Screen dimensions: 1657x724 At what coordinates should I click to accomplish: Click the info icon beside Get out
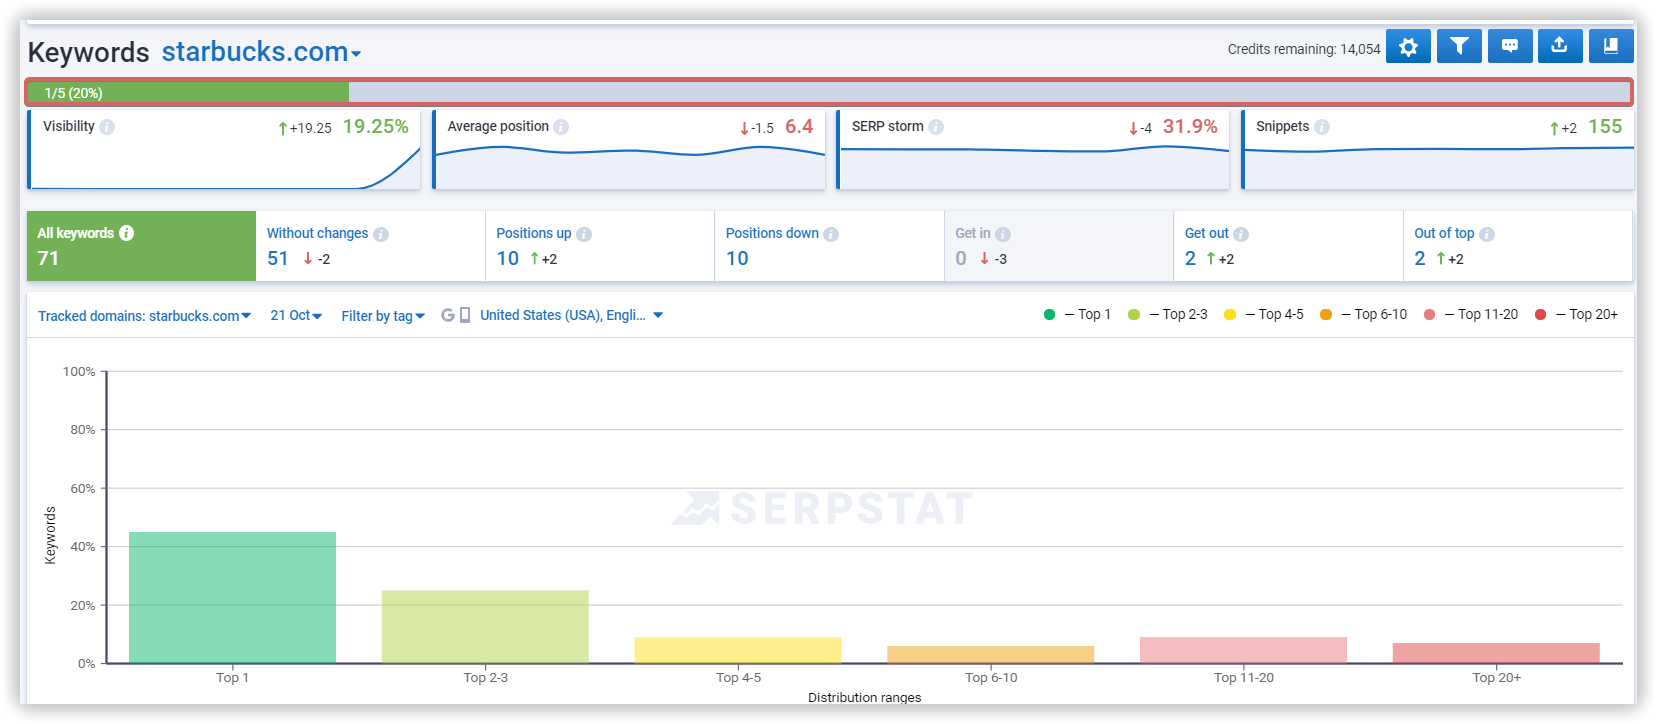[x=1241, y=234]
